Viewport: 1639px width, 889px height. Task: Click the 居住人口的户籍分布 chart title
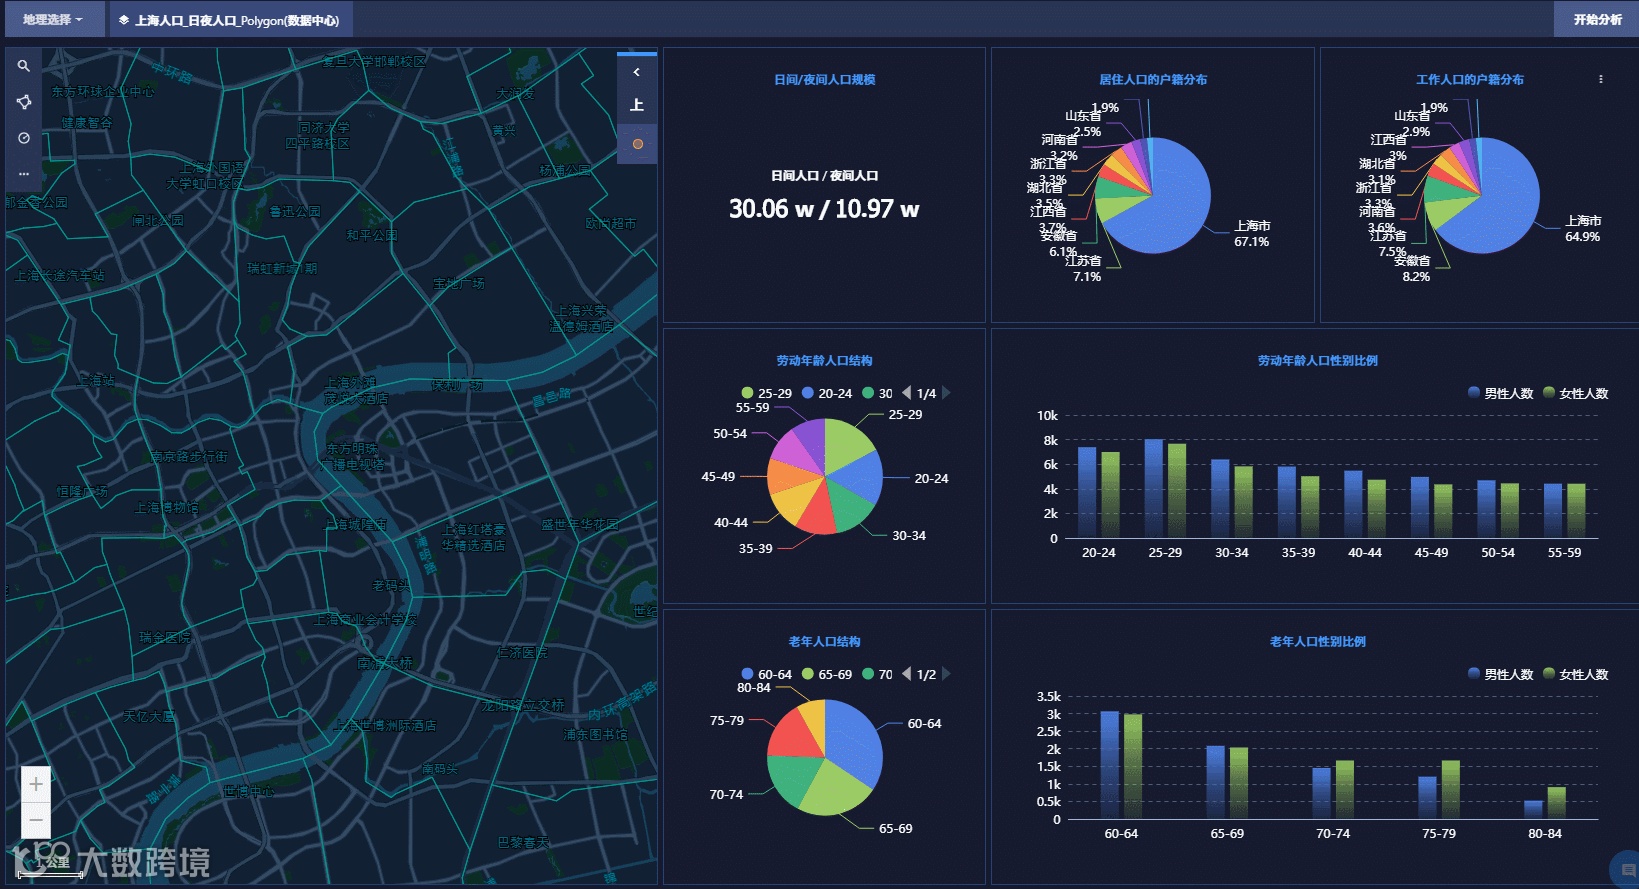[x=1153, y=80]
